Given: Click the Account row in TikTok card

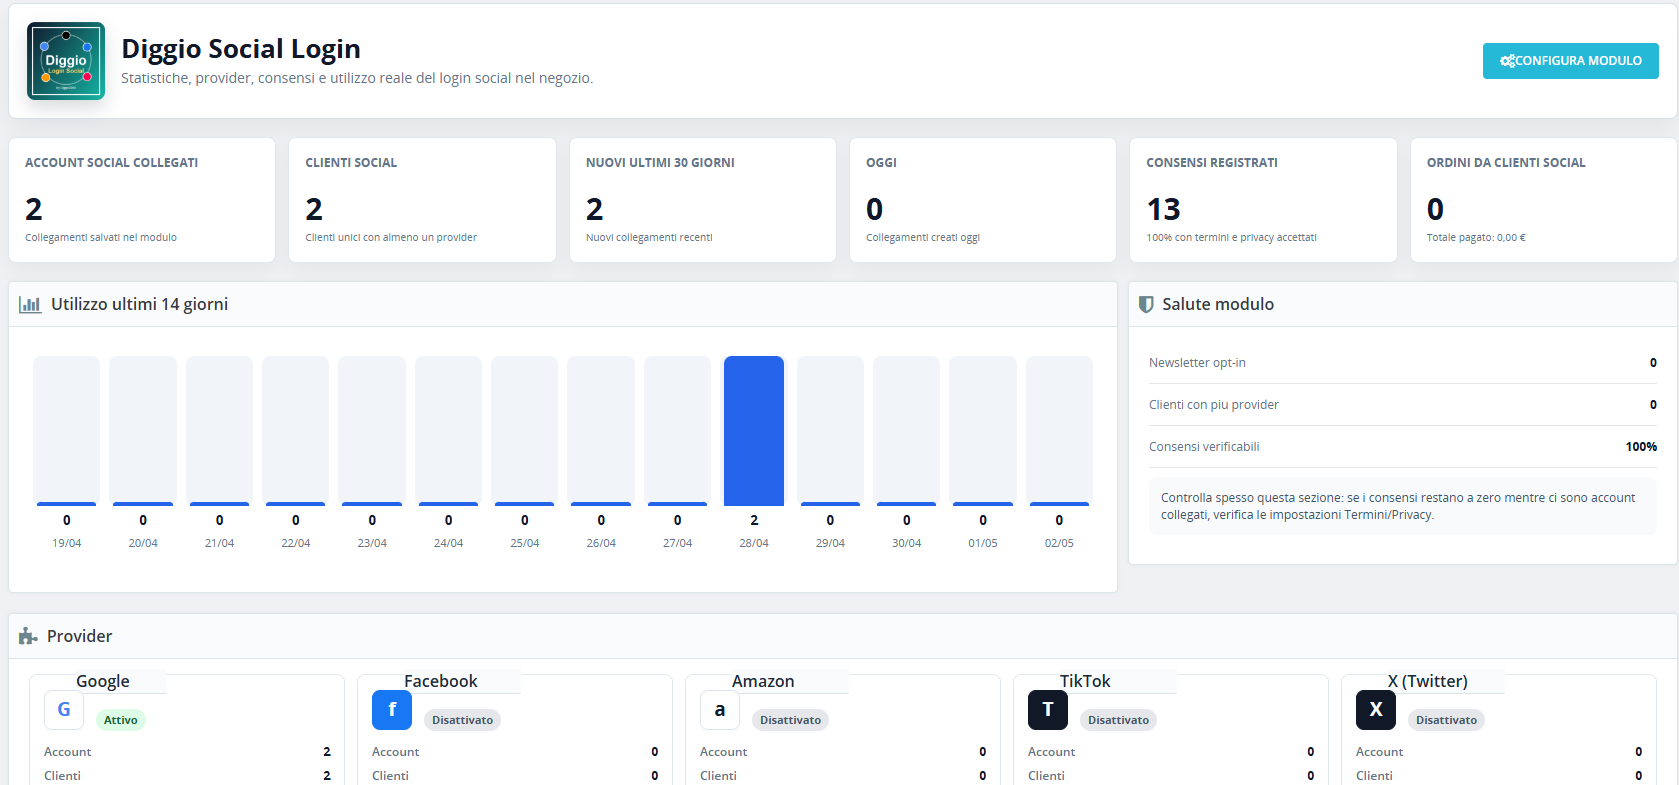Looking at the screenshot, I should (x=1171, y=752).
